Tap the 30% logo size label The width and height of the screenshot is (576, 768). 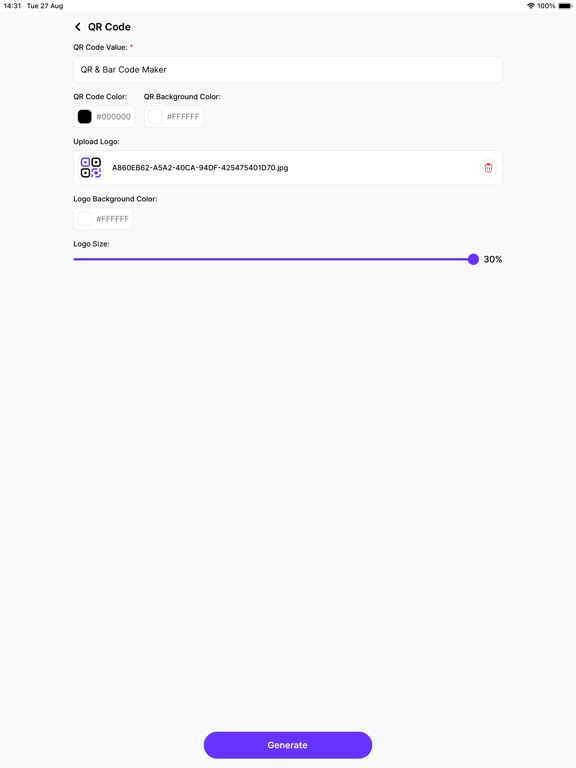pos(493,259)
